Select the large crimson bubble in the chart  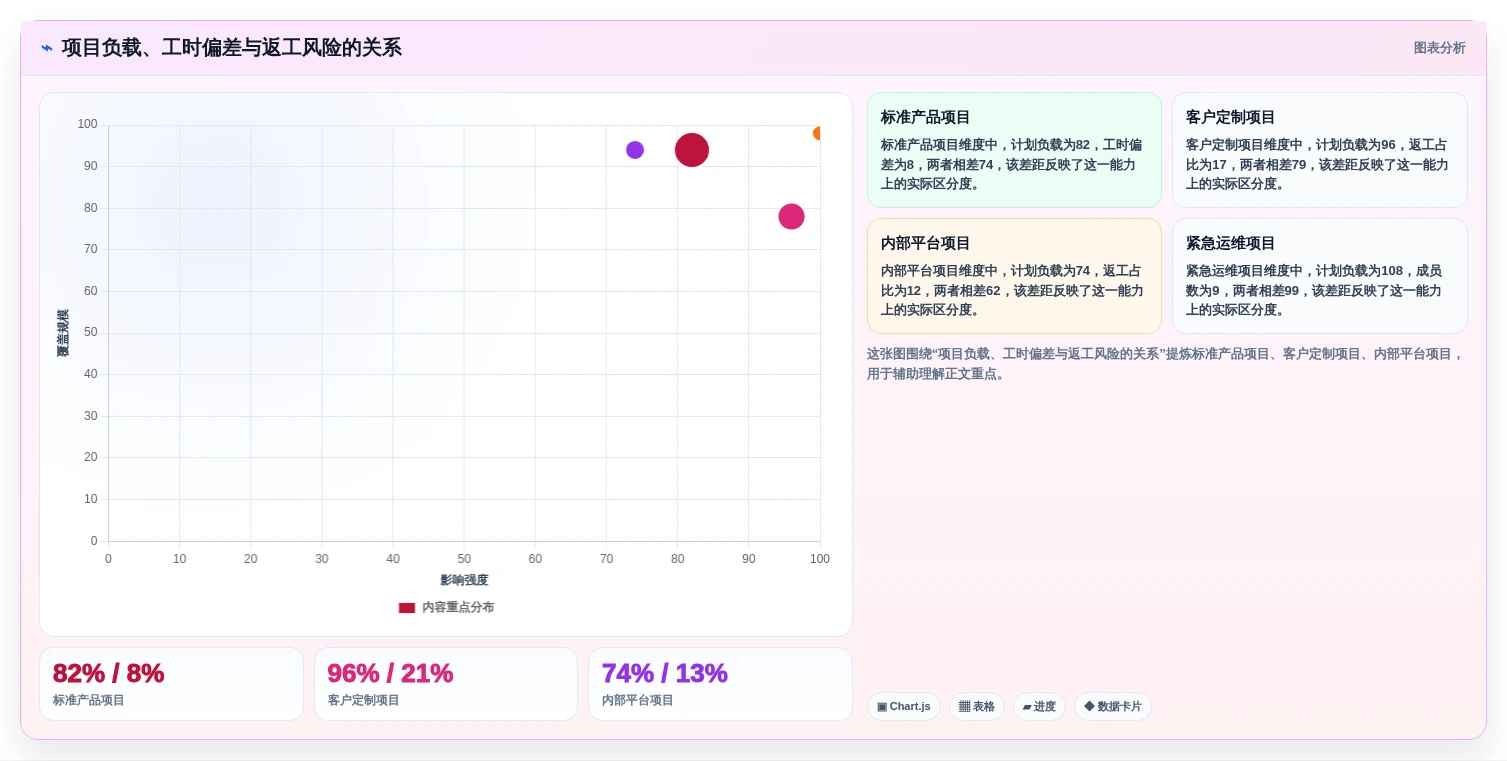692,150
